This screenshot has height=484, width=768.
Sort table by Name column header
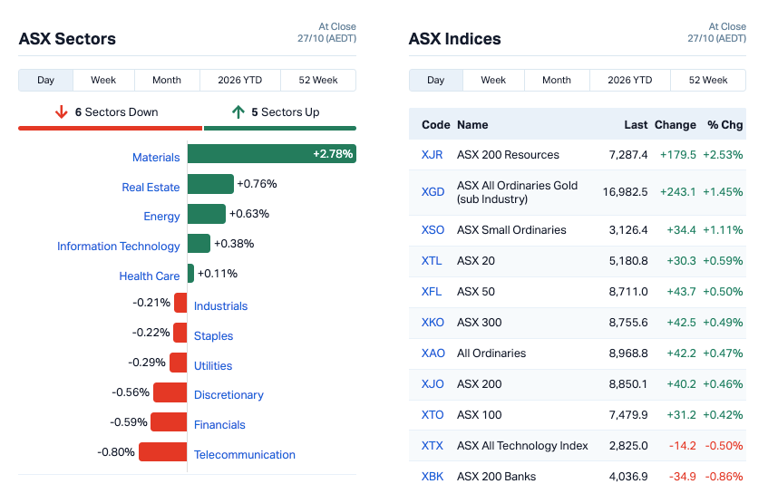click(473, 125)
